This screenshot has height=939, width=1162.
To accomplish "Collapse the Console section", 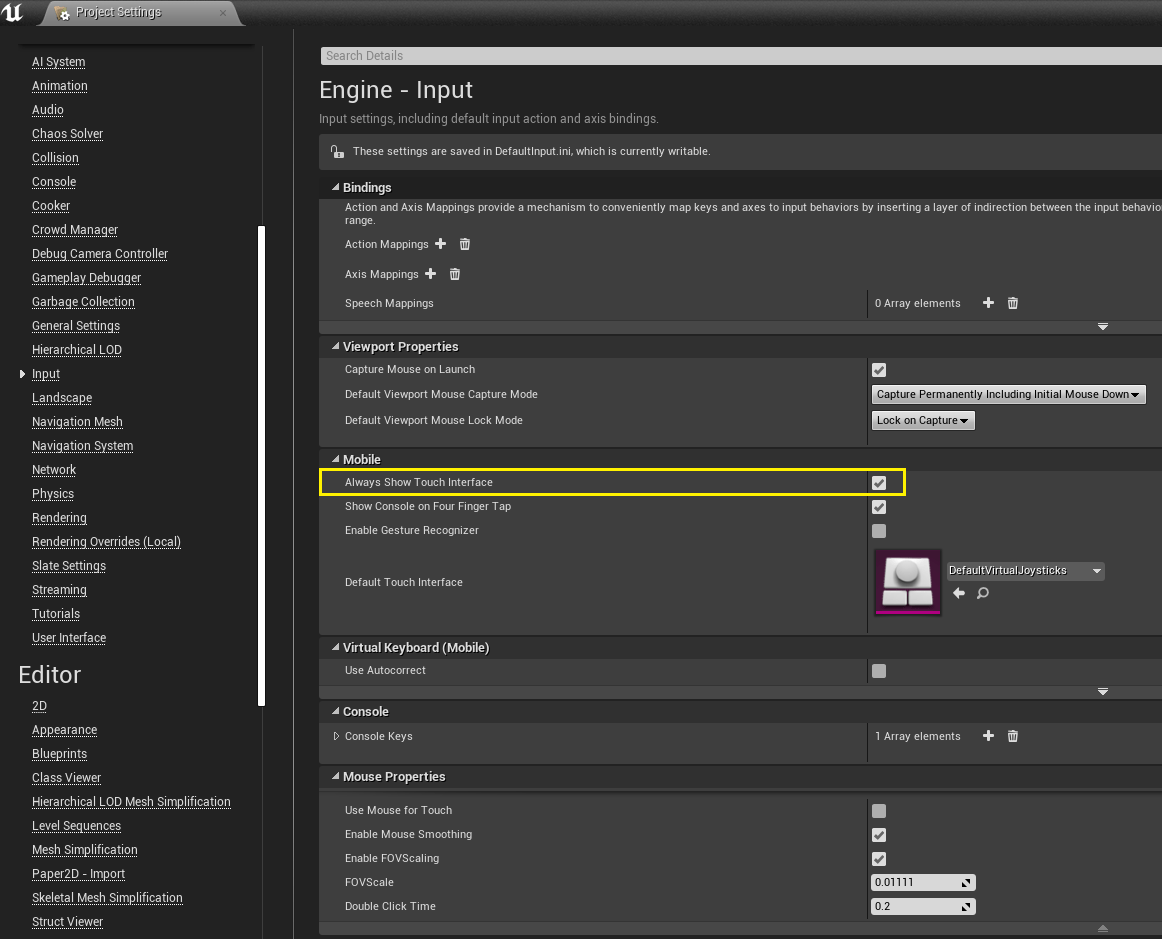I will (x=336, y=711).
